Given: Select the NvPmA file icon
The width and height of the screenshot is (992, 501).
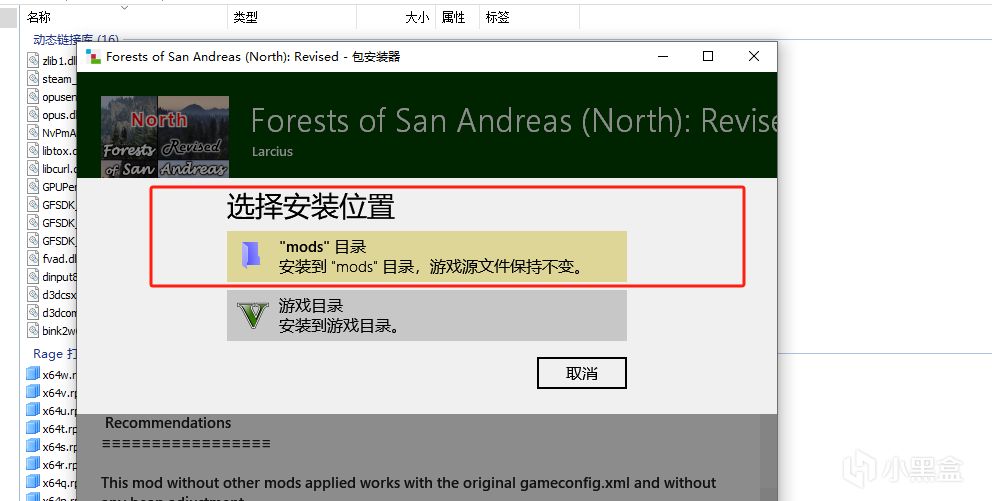Looking at the screenshot, I should tap(33, 132).
